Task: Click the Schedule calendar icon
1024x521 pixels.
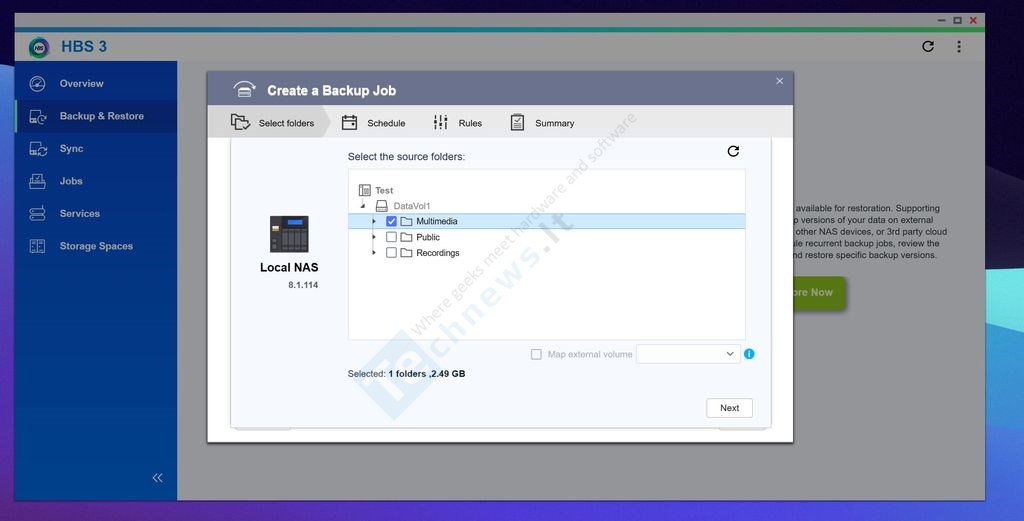Action: click(x=349, y=122)
